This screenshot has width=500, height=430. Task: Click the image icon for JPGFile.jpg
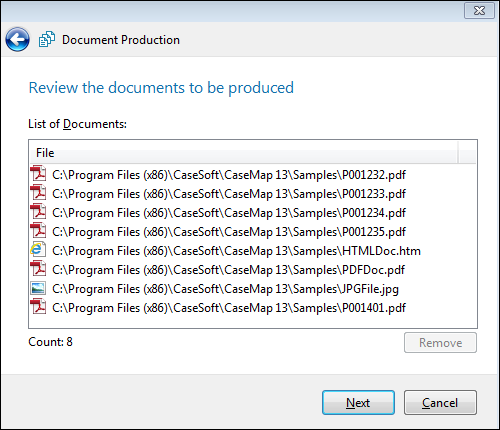pos(38,288)
